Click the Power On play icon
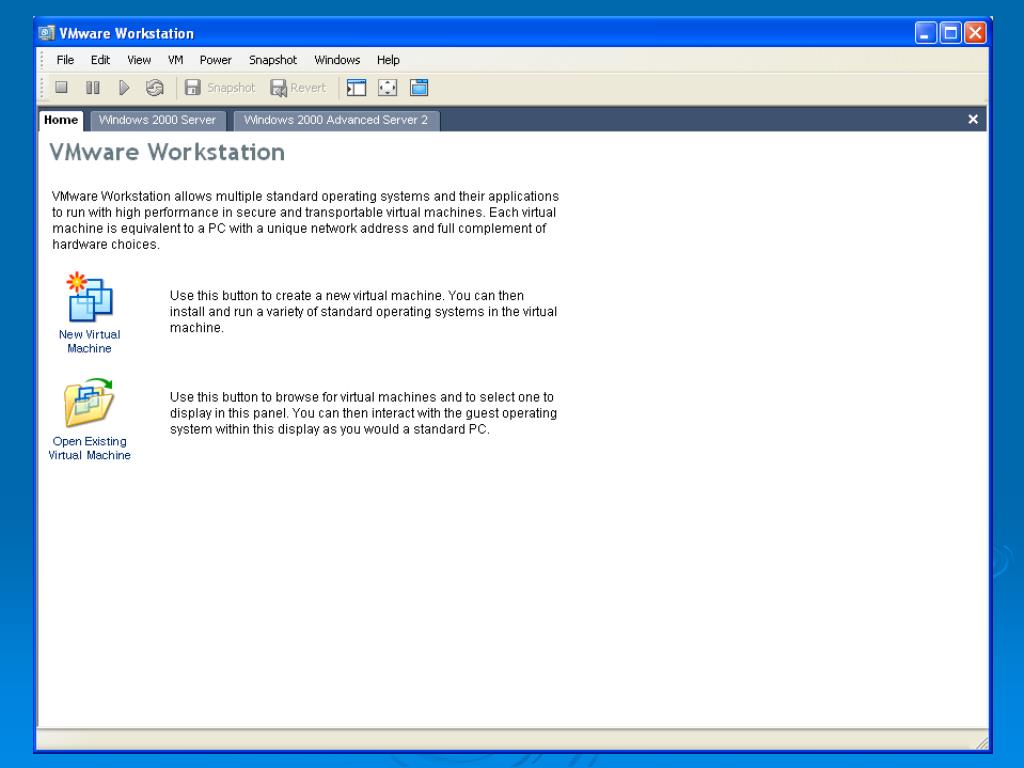Screen dimensions: 1024x768 (123, 88)
